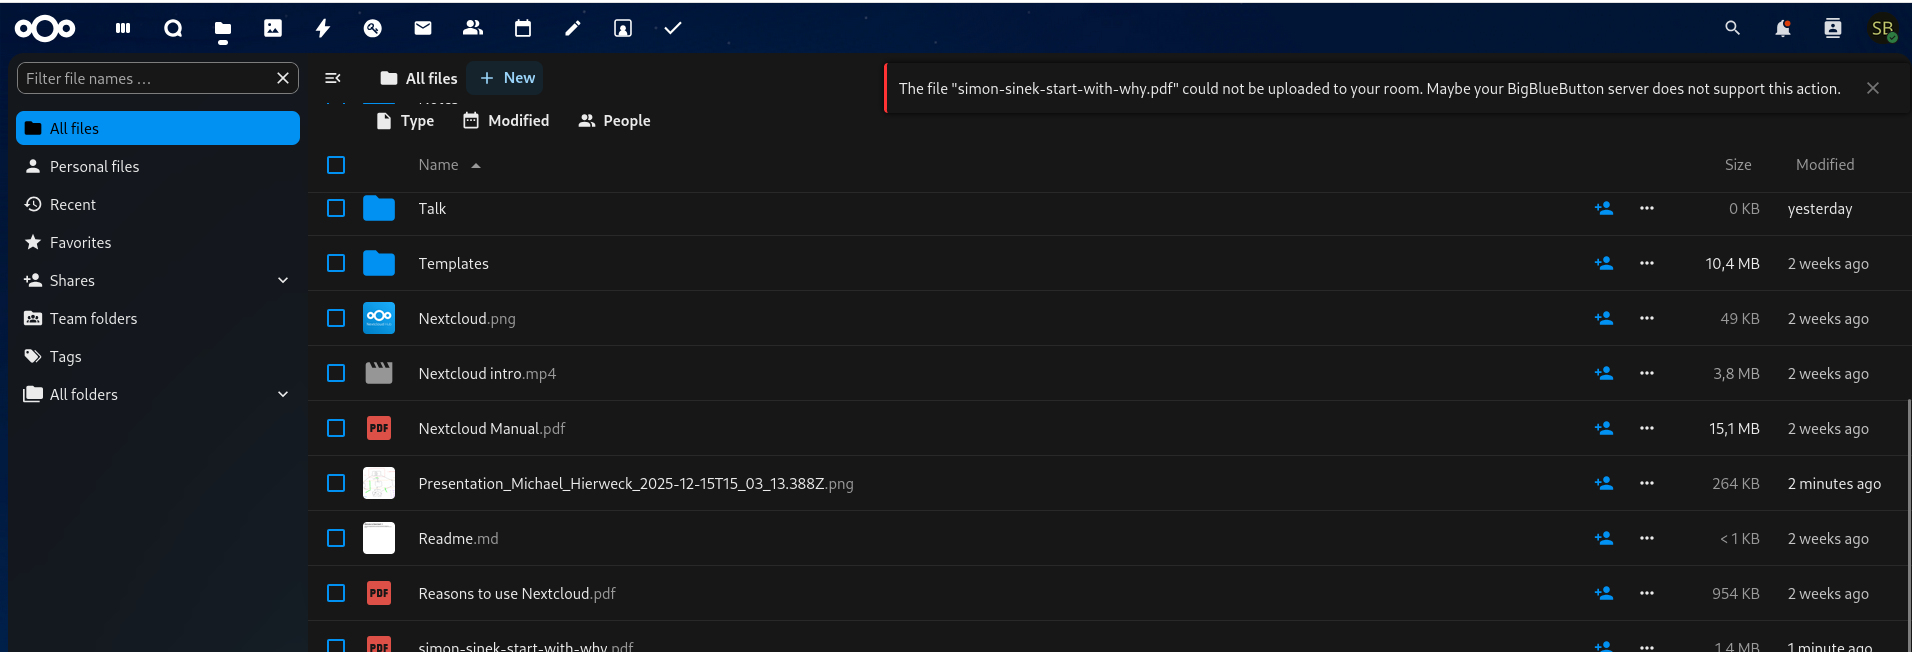Open Favorites in the sidebar
The height and width of the screenshot is (652, 1912).
80,242
